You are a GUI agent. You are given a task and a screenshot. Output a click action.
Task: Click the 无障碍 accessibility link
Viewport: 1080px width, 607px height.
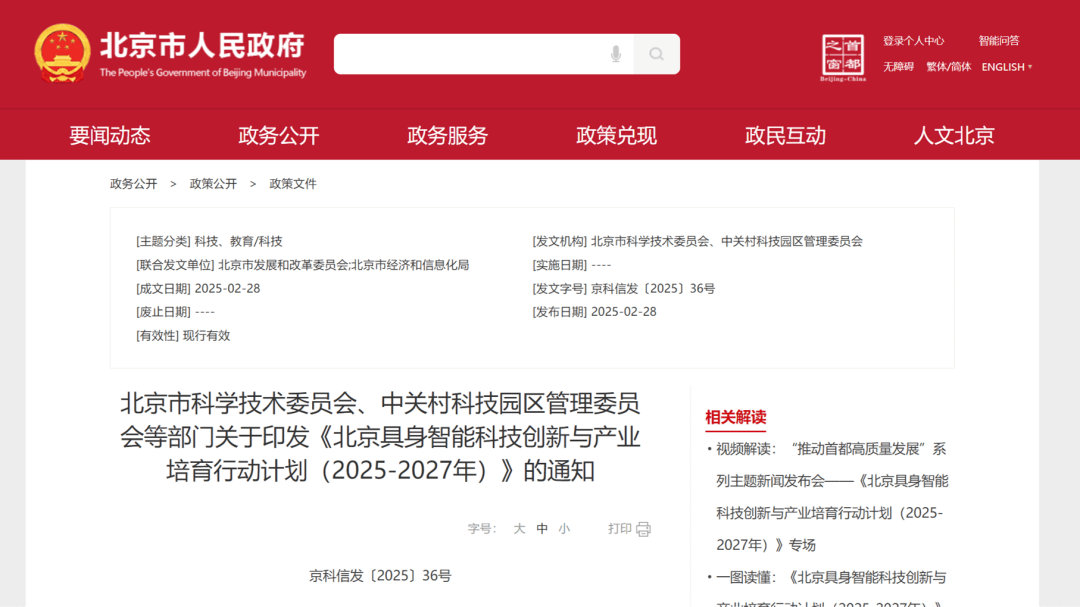click(898, 67)
